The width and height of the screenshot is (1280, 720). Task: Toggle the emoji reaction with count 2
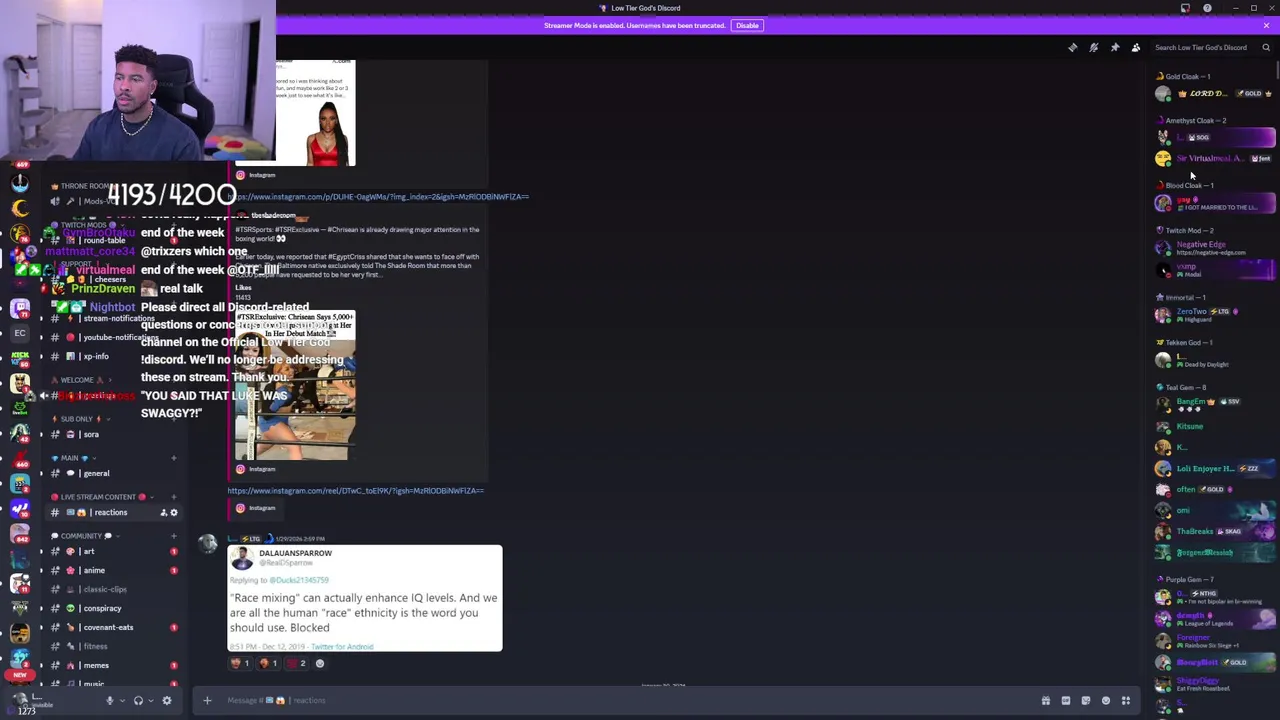click(x=296, y=663)
